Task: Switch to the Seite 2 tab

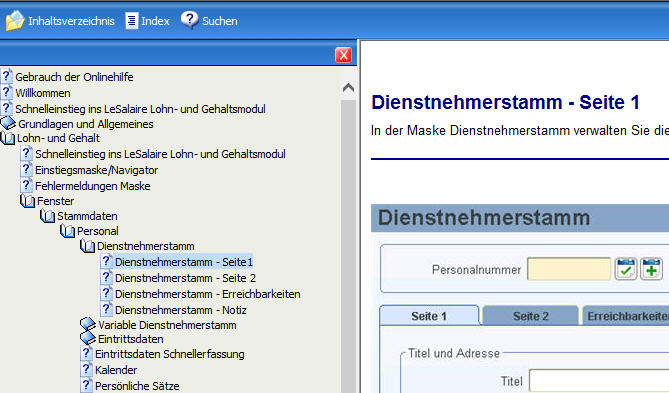Action: (531, 316)
